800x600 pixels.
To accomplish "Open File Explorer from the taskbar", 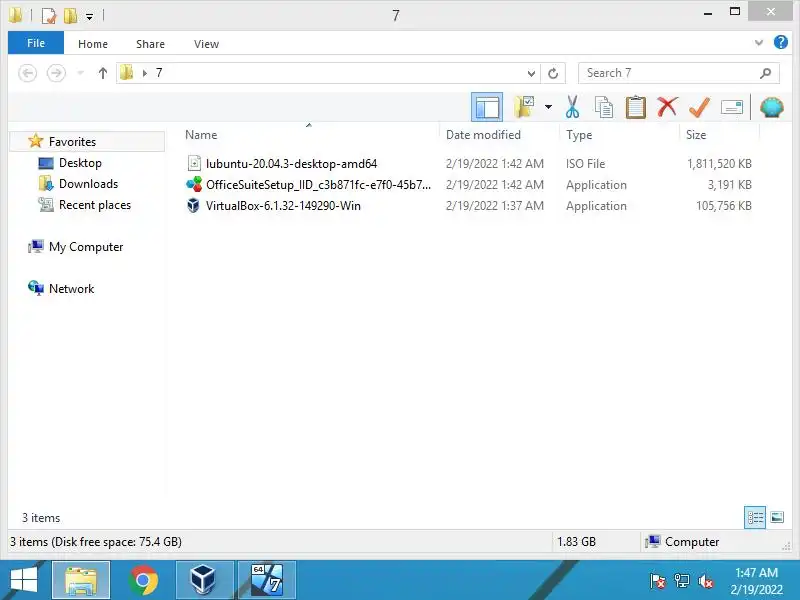I will coord(81,580).
